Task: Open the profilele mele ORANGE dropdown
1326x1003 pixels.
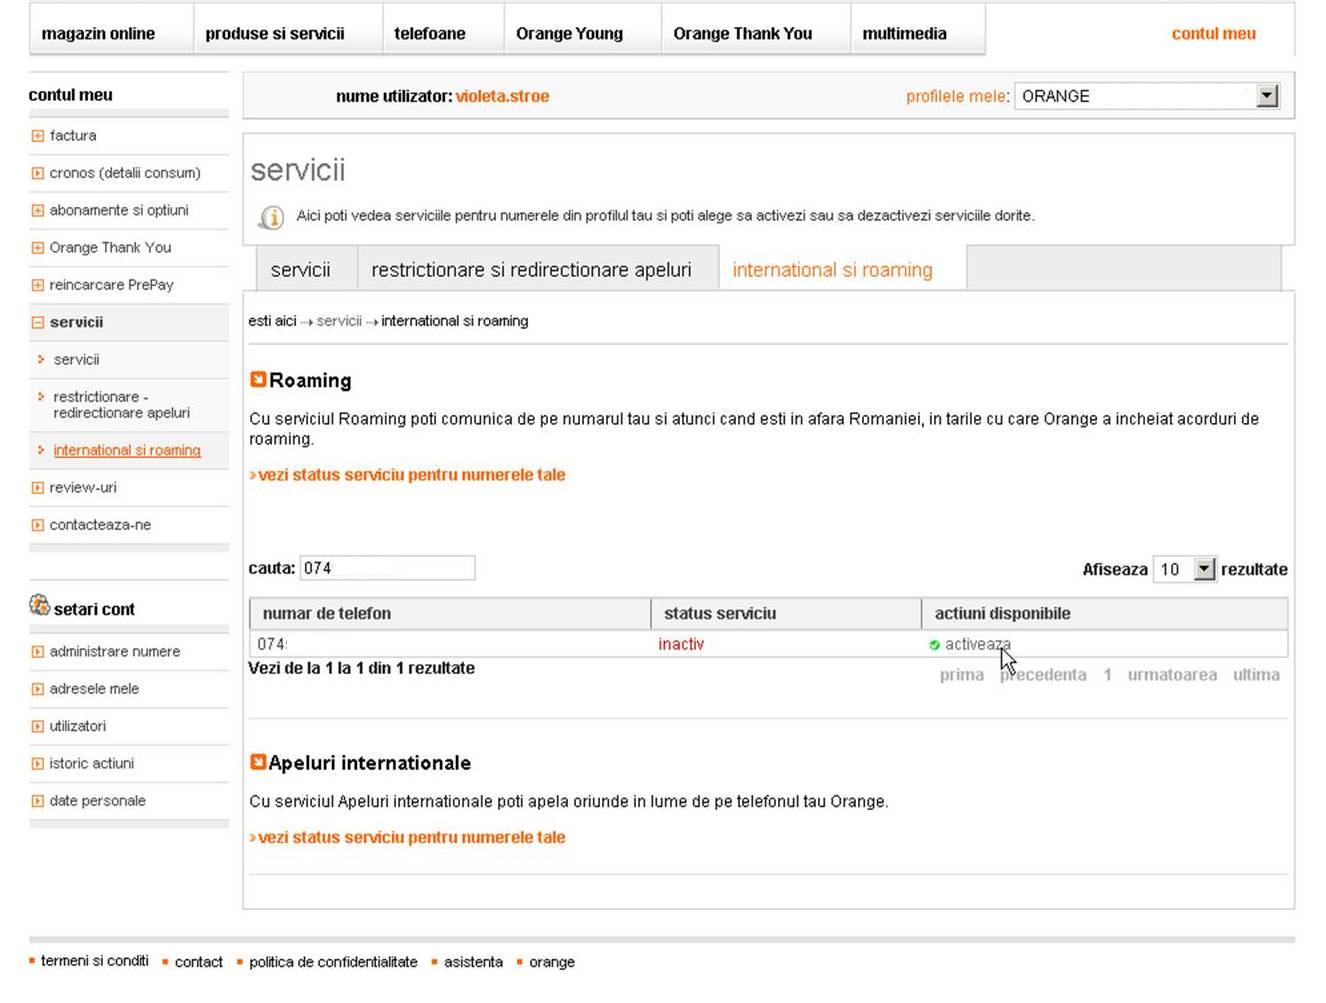Action: (x=1267, y=95)
